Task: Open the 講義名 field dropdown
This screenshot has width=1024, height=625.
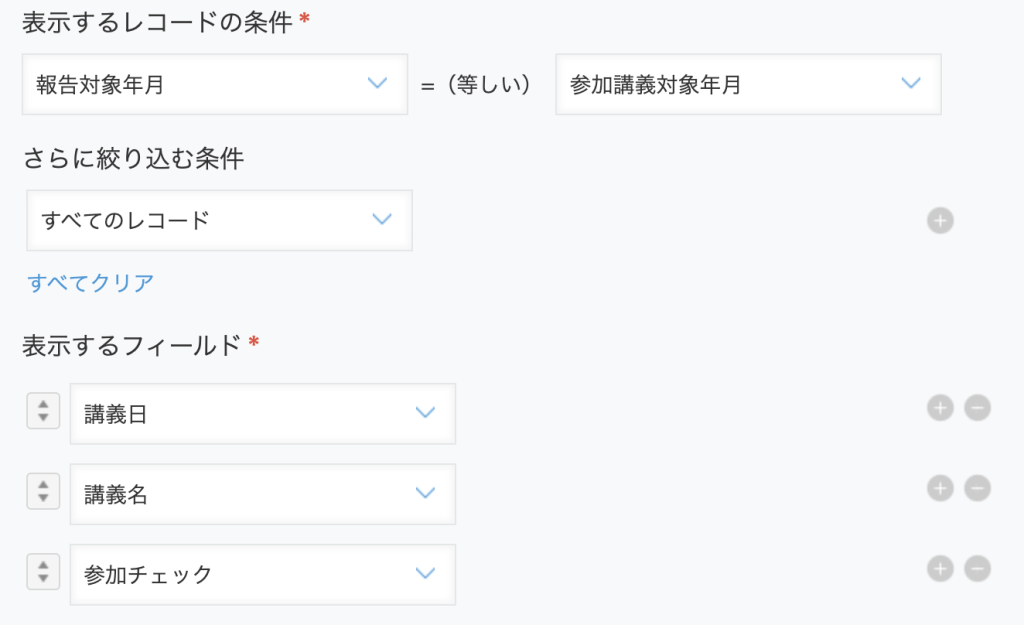Action: click(262, 494)
